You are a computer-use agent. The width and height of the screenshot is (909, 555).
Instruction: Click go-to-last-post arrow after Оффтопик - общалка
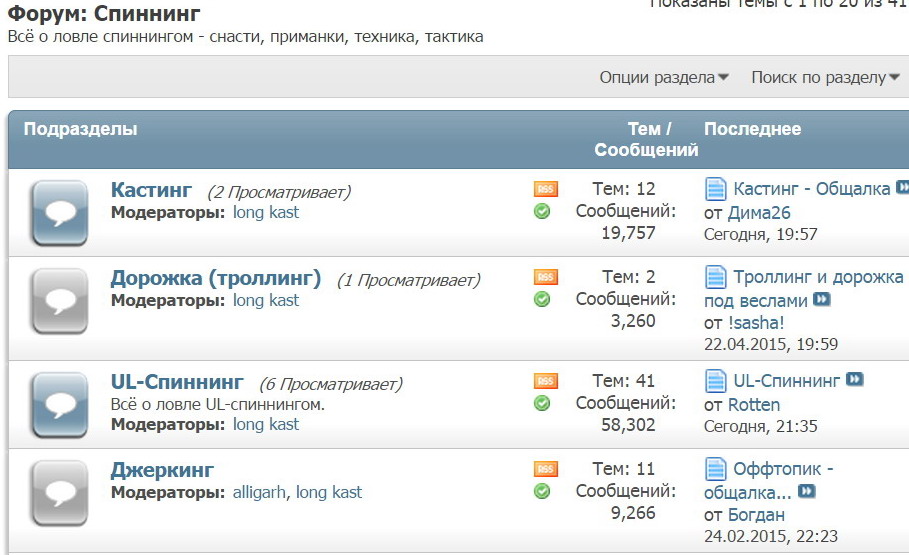(806, 492)
